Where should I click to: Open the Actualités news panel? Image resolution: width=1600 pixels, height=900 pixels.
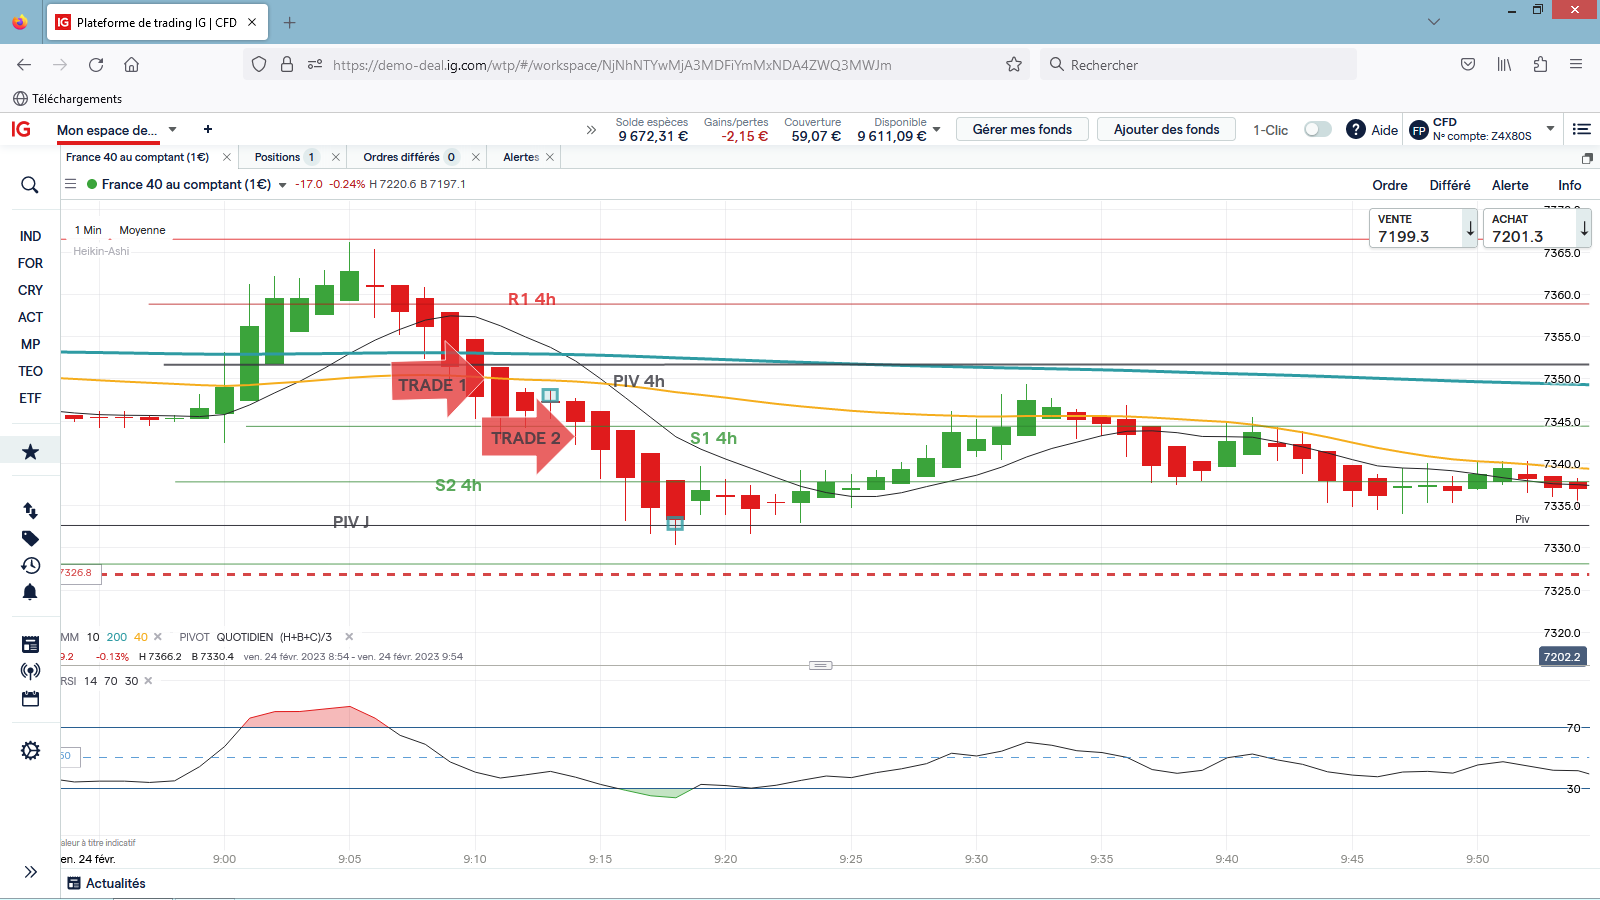point(106,883)
